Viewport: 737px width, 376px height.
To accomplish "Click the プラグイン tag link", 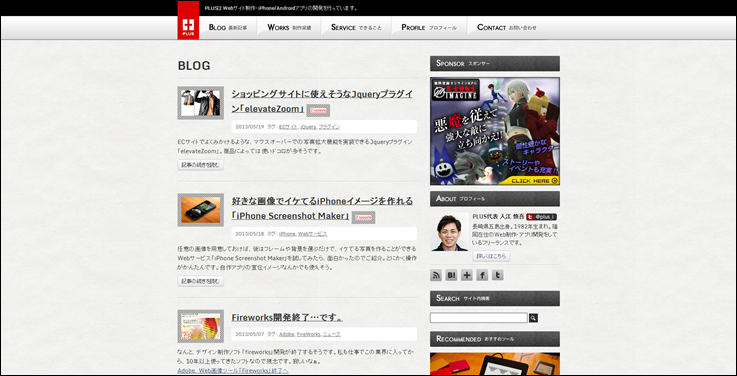I will pyautogui.click(x=329, y=127).
